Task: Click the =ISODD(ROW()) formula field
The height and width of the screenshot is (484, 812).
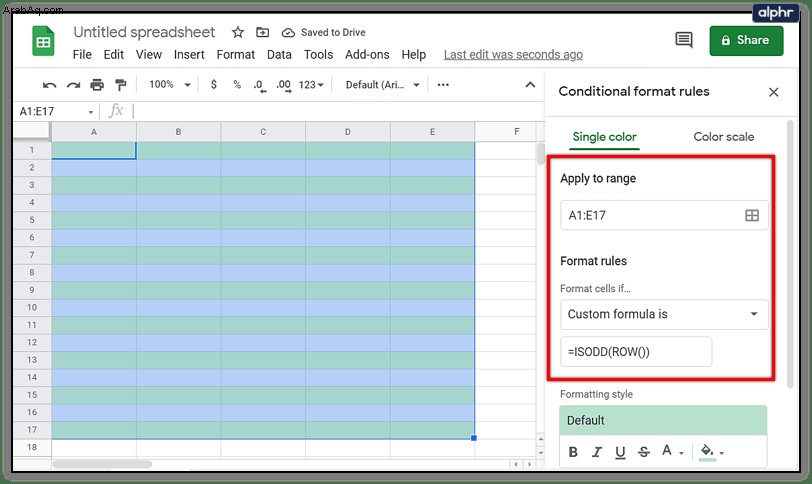Action: 636,352
